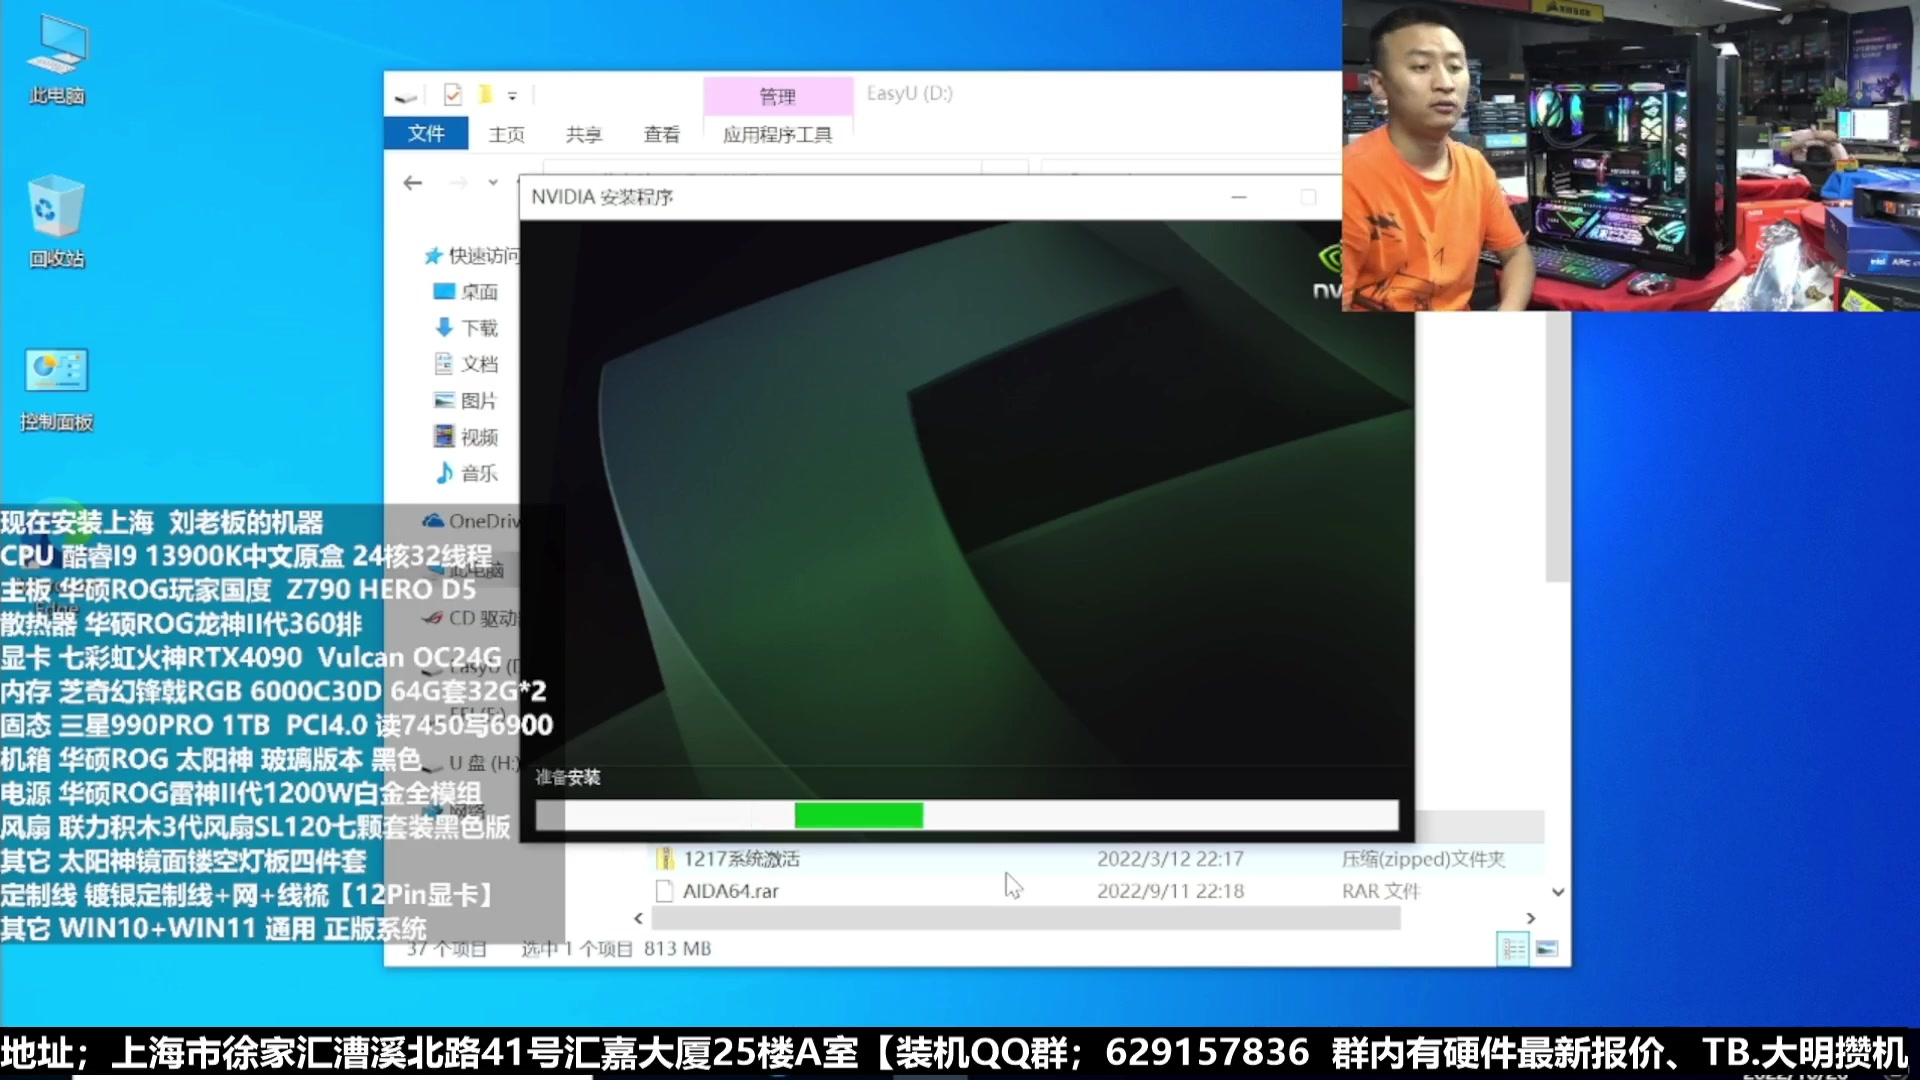Click the 压缩(zipped)文件夹 type cell
This screenshot has height=1080, width=1920.
1423,859
